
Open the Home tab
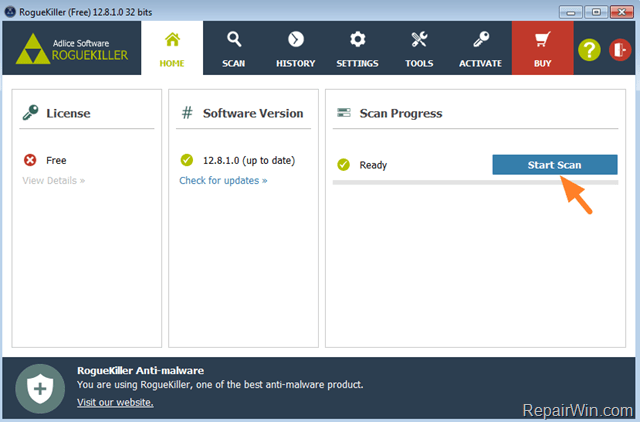[172, 48]
